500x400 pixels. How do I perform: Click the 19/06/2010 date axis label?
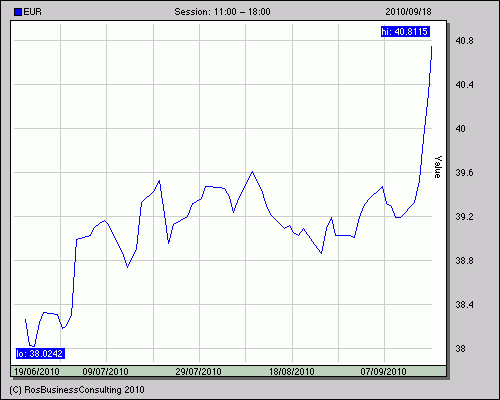point(37,371)
